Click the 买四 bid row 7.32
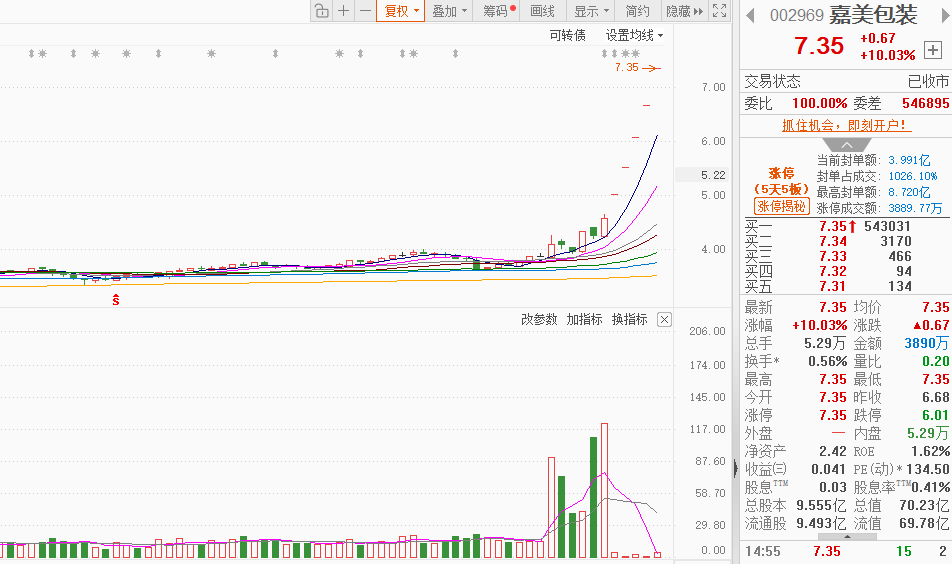The image size is (952, 564). tap(846, 271)
